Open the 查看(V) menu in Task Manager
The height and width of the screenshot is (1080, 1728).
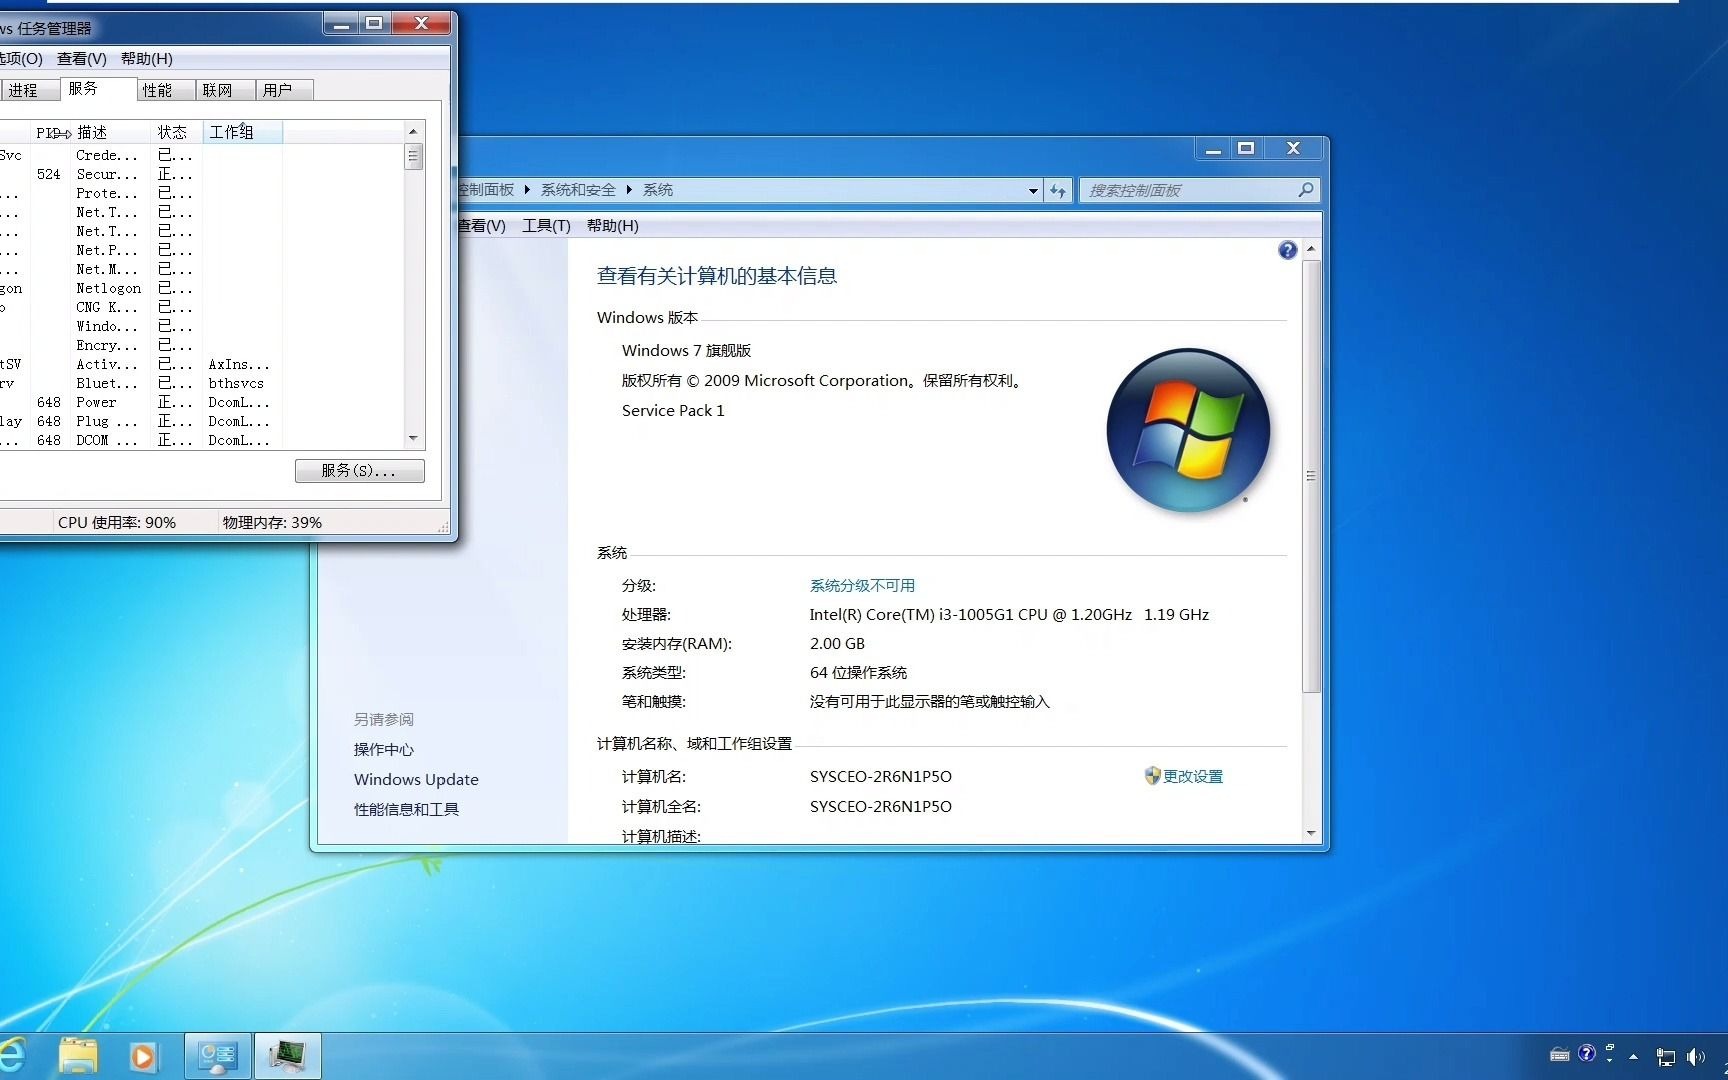82,58
